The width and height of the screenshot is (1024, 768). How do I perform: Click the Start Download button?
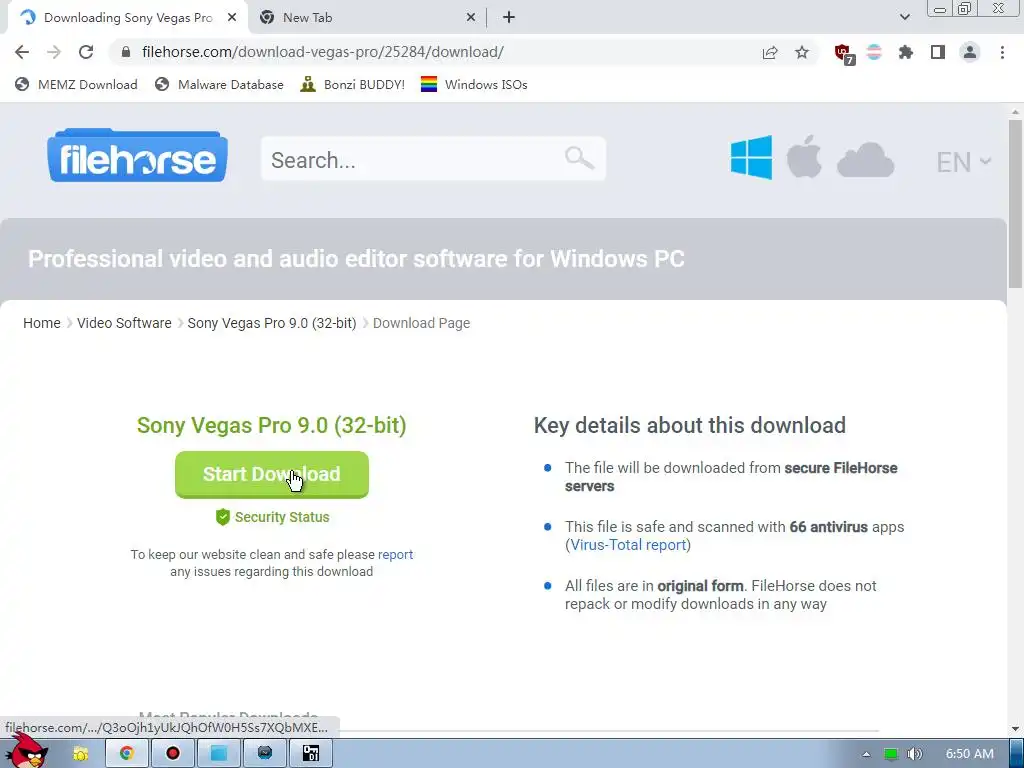tap(272, 474)
